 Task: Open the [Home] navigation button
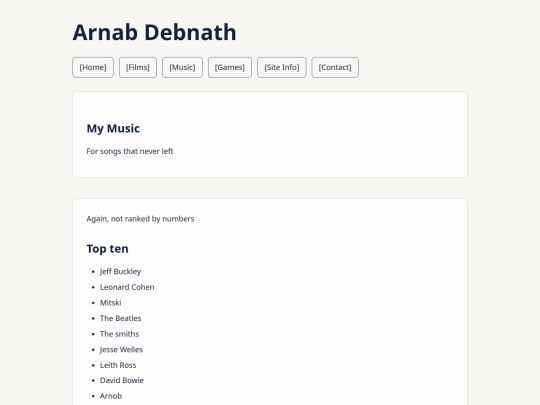click(x=93, y=68)
